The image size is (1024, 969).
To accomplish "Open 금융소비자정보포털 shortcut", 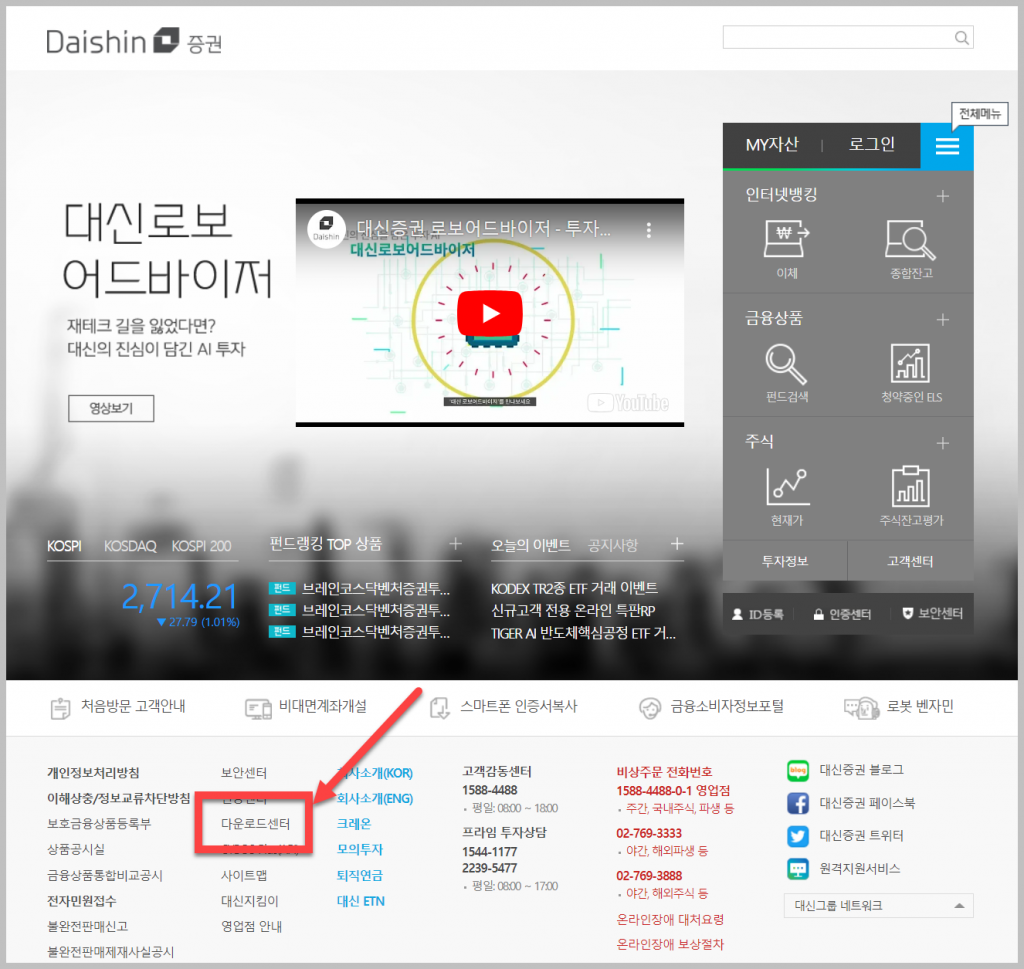I will [x=711, y=707].
